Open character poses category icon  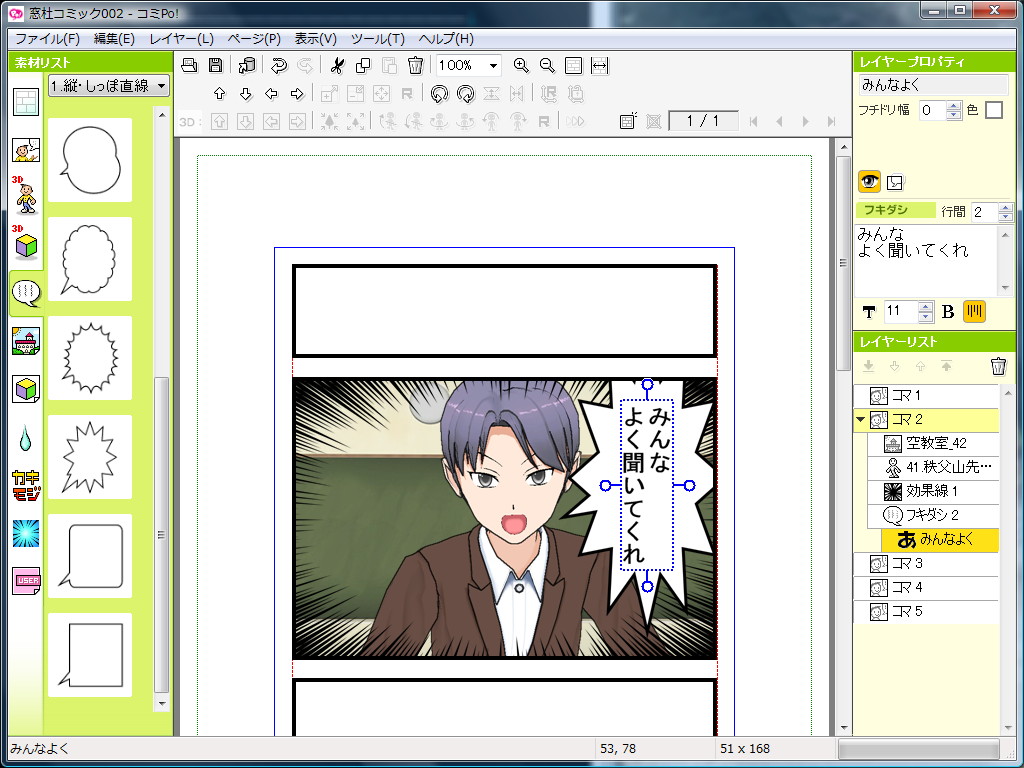tap(26, 150)
